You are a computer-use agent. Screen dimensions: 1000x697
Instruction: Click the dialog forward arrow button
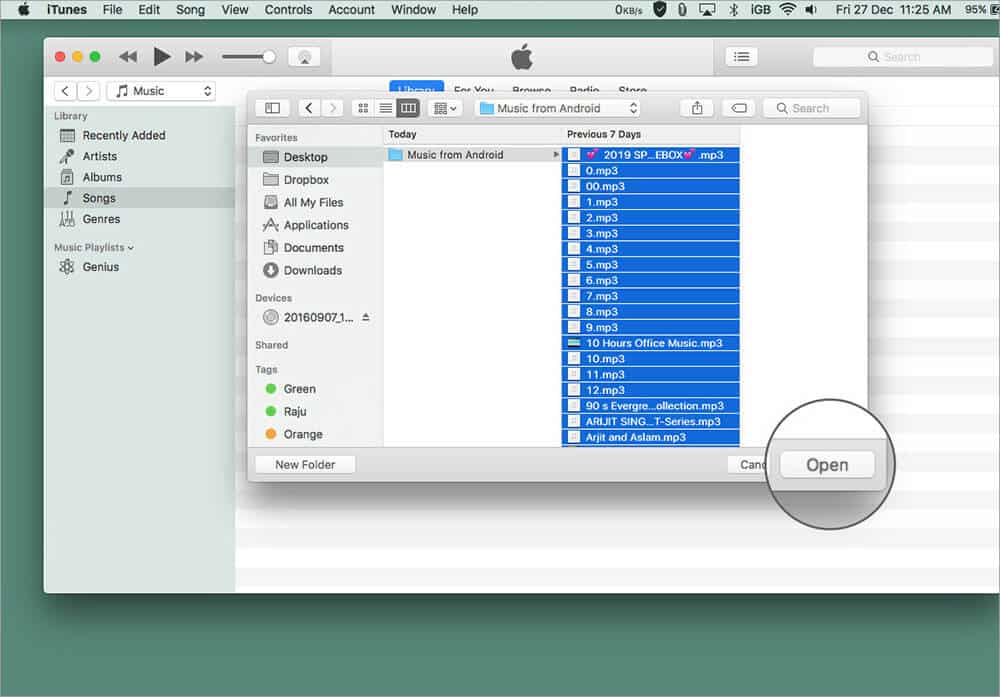(332, 108)
